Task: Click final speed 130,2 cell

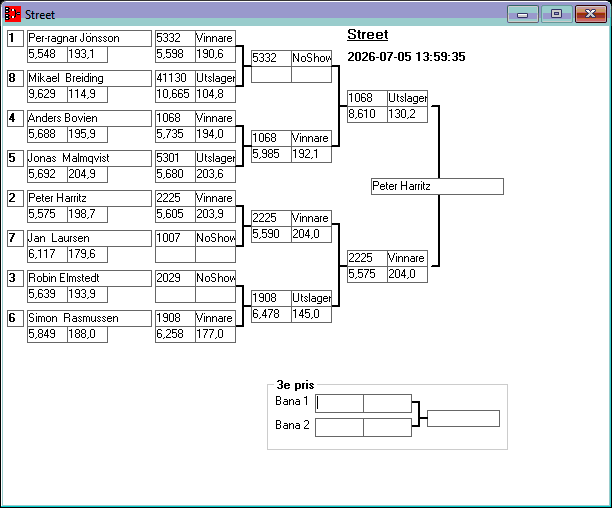Action: [x=407, y=114]
